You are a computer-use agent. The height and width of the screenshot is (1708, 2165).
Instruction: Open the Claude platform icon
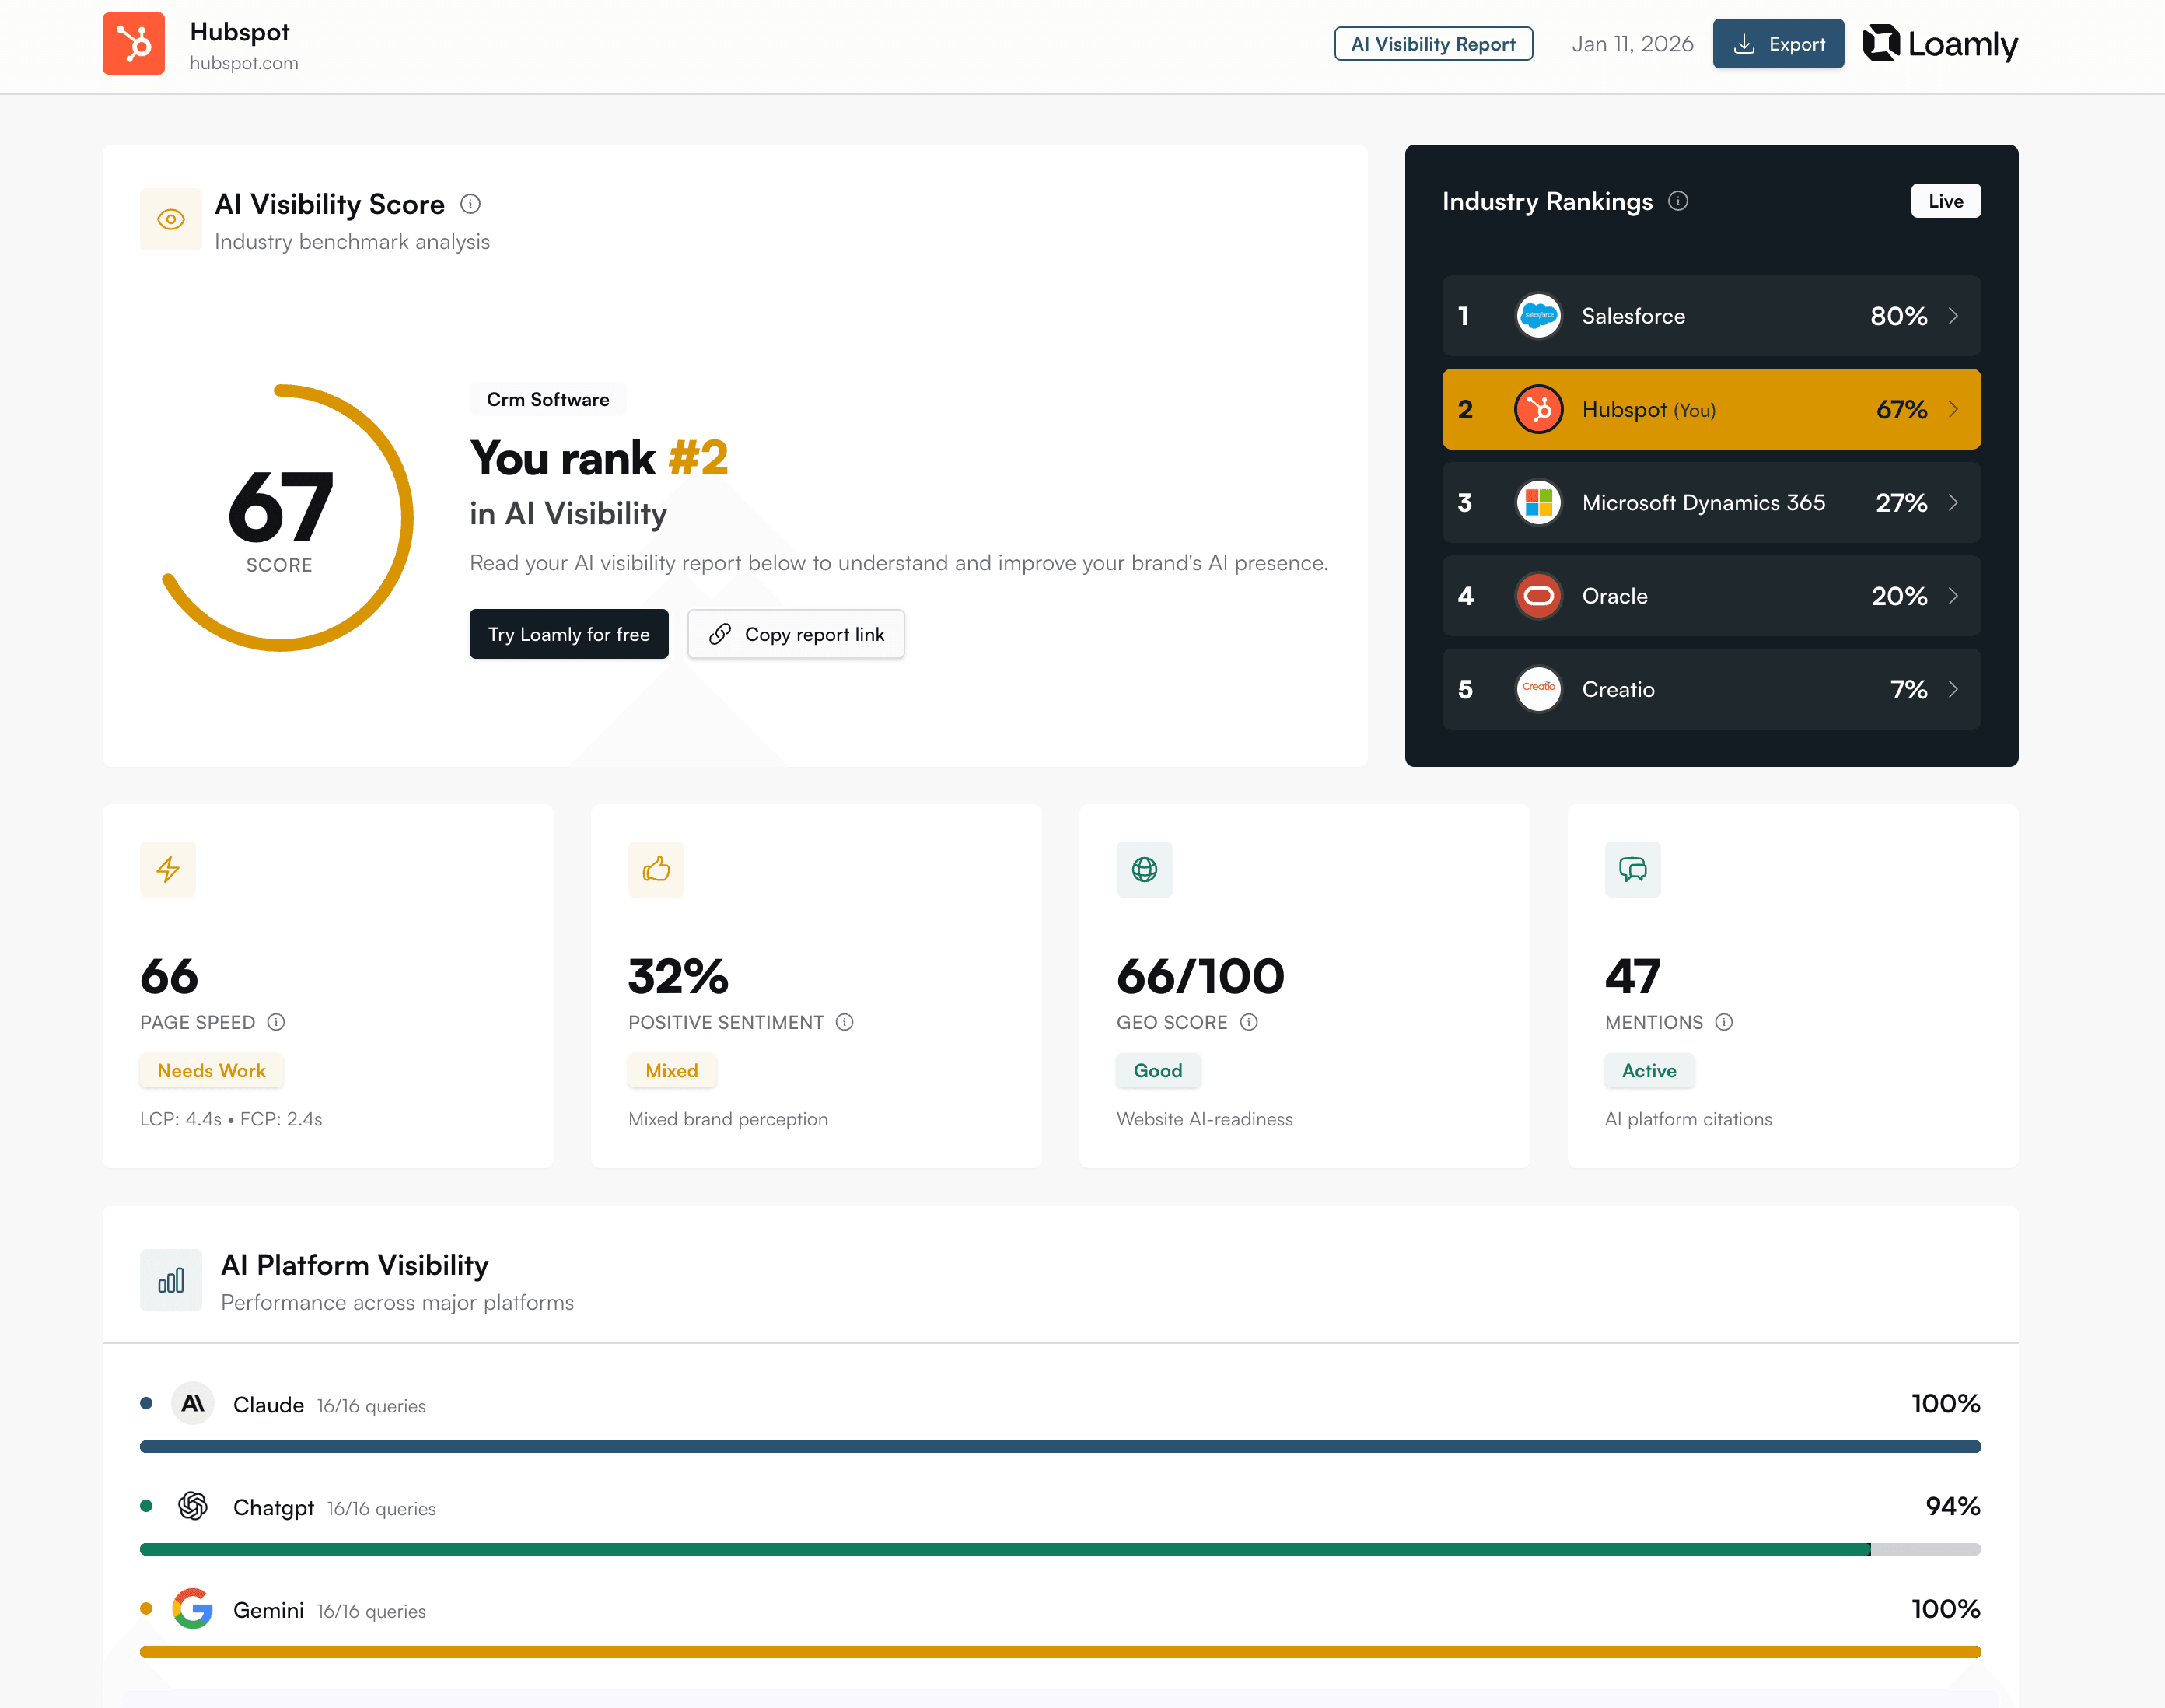coord(192,1403)
